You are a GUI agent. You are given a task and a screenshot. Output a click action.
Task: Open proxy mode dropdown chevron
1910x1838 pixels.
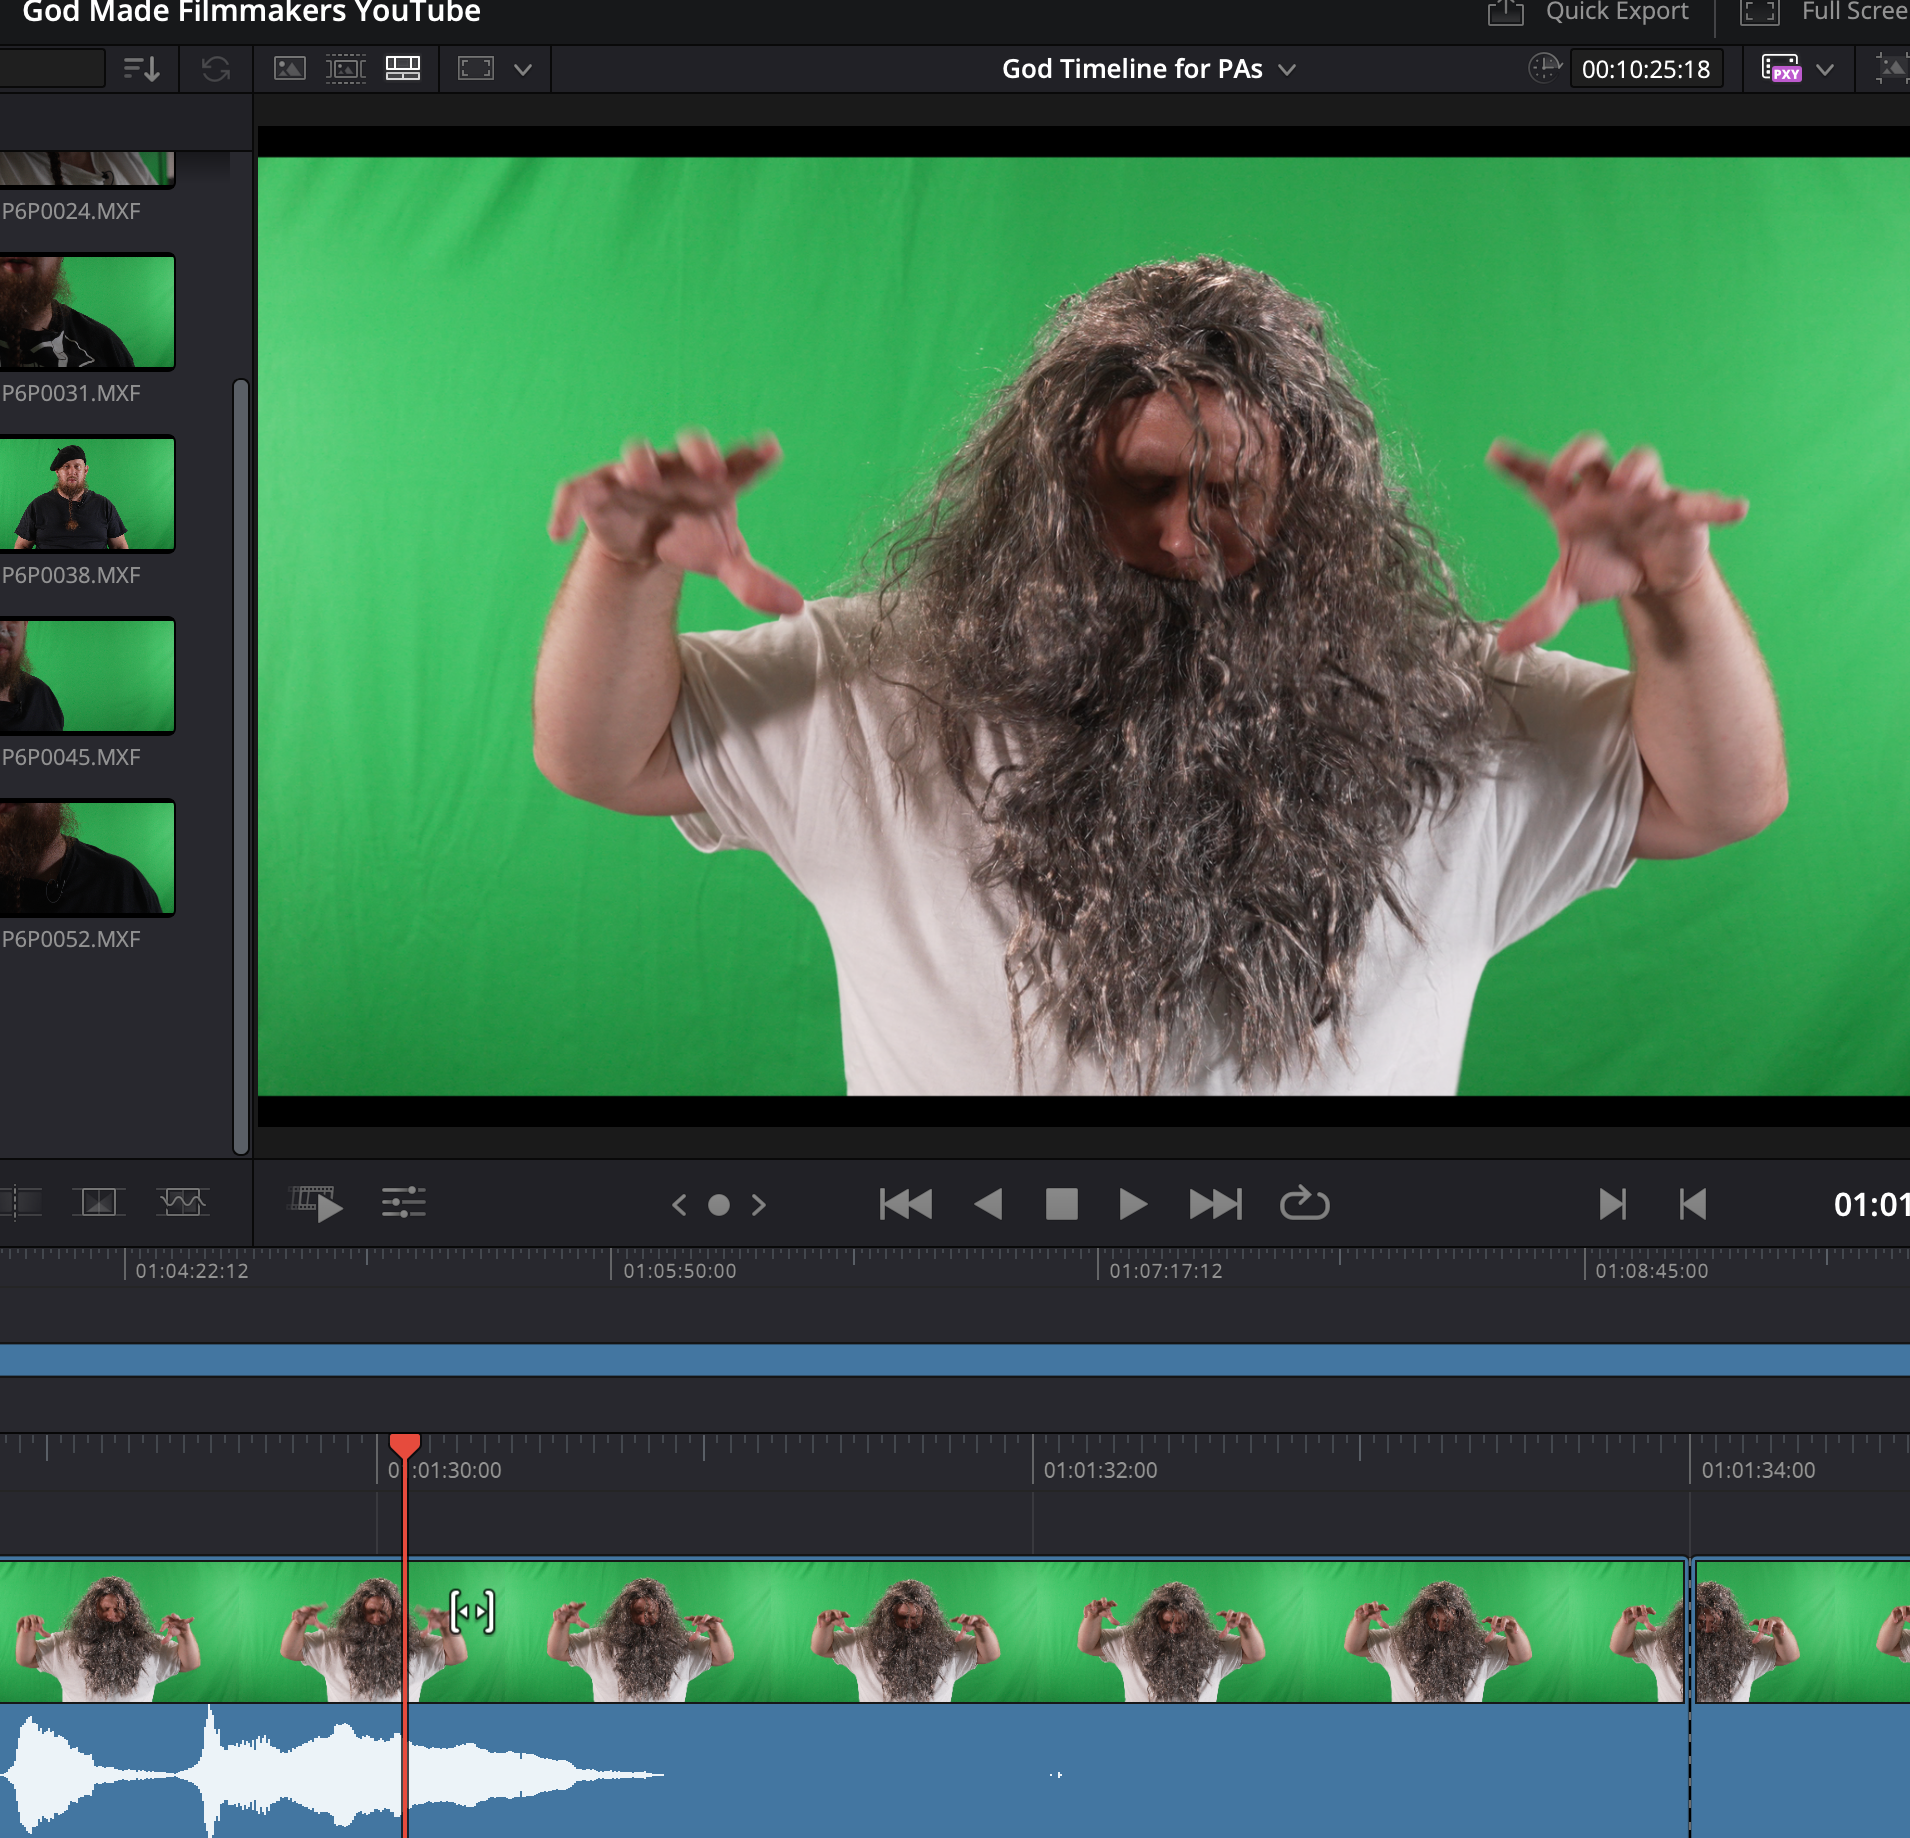[x=1825, y=70]
